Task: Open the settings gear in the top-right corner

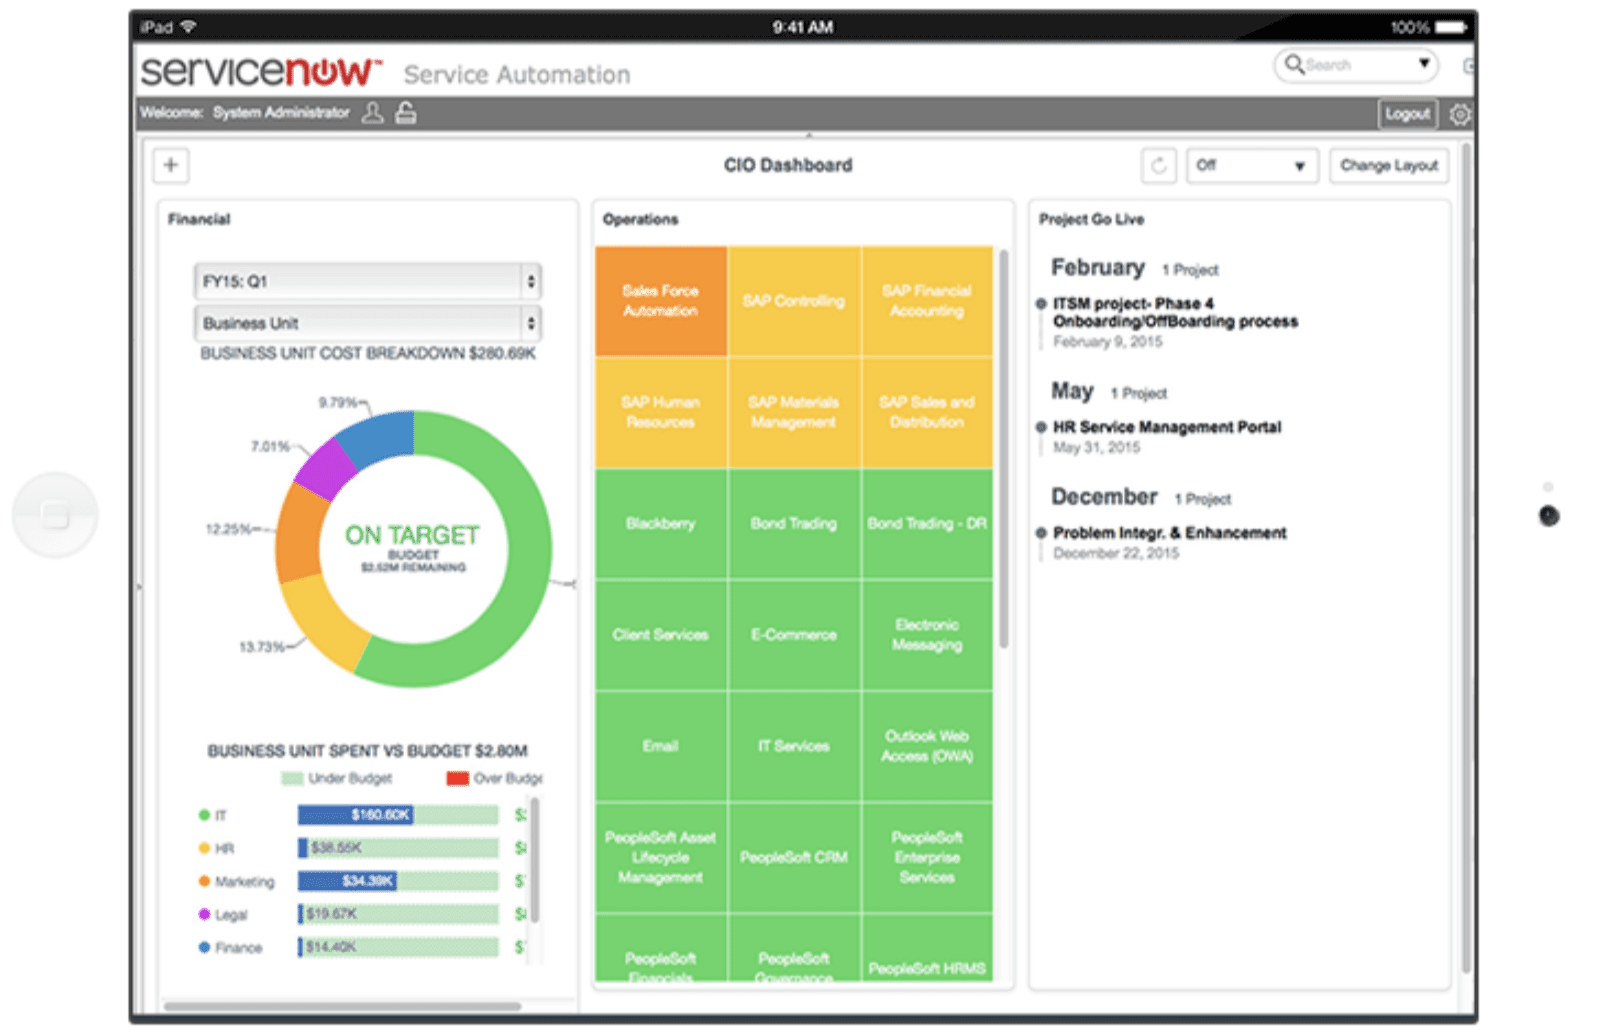Action: coord(1460,114)
